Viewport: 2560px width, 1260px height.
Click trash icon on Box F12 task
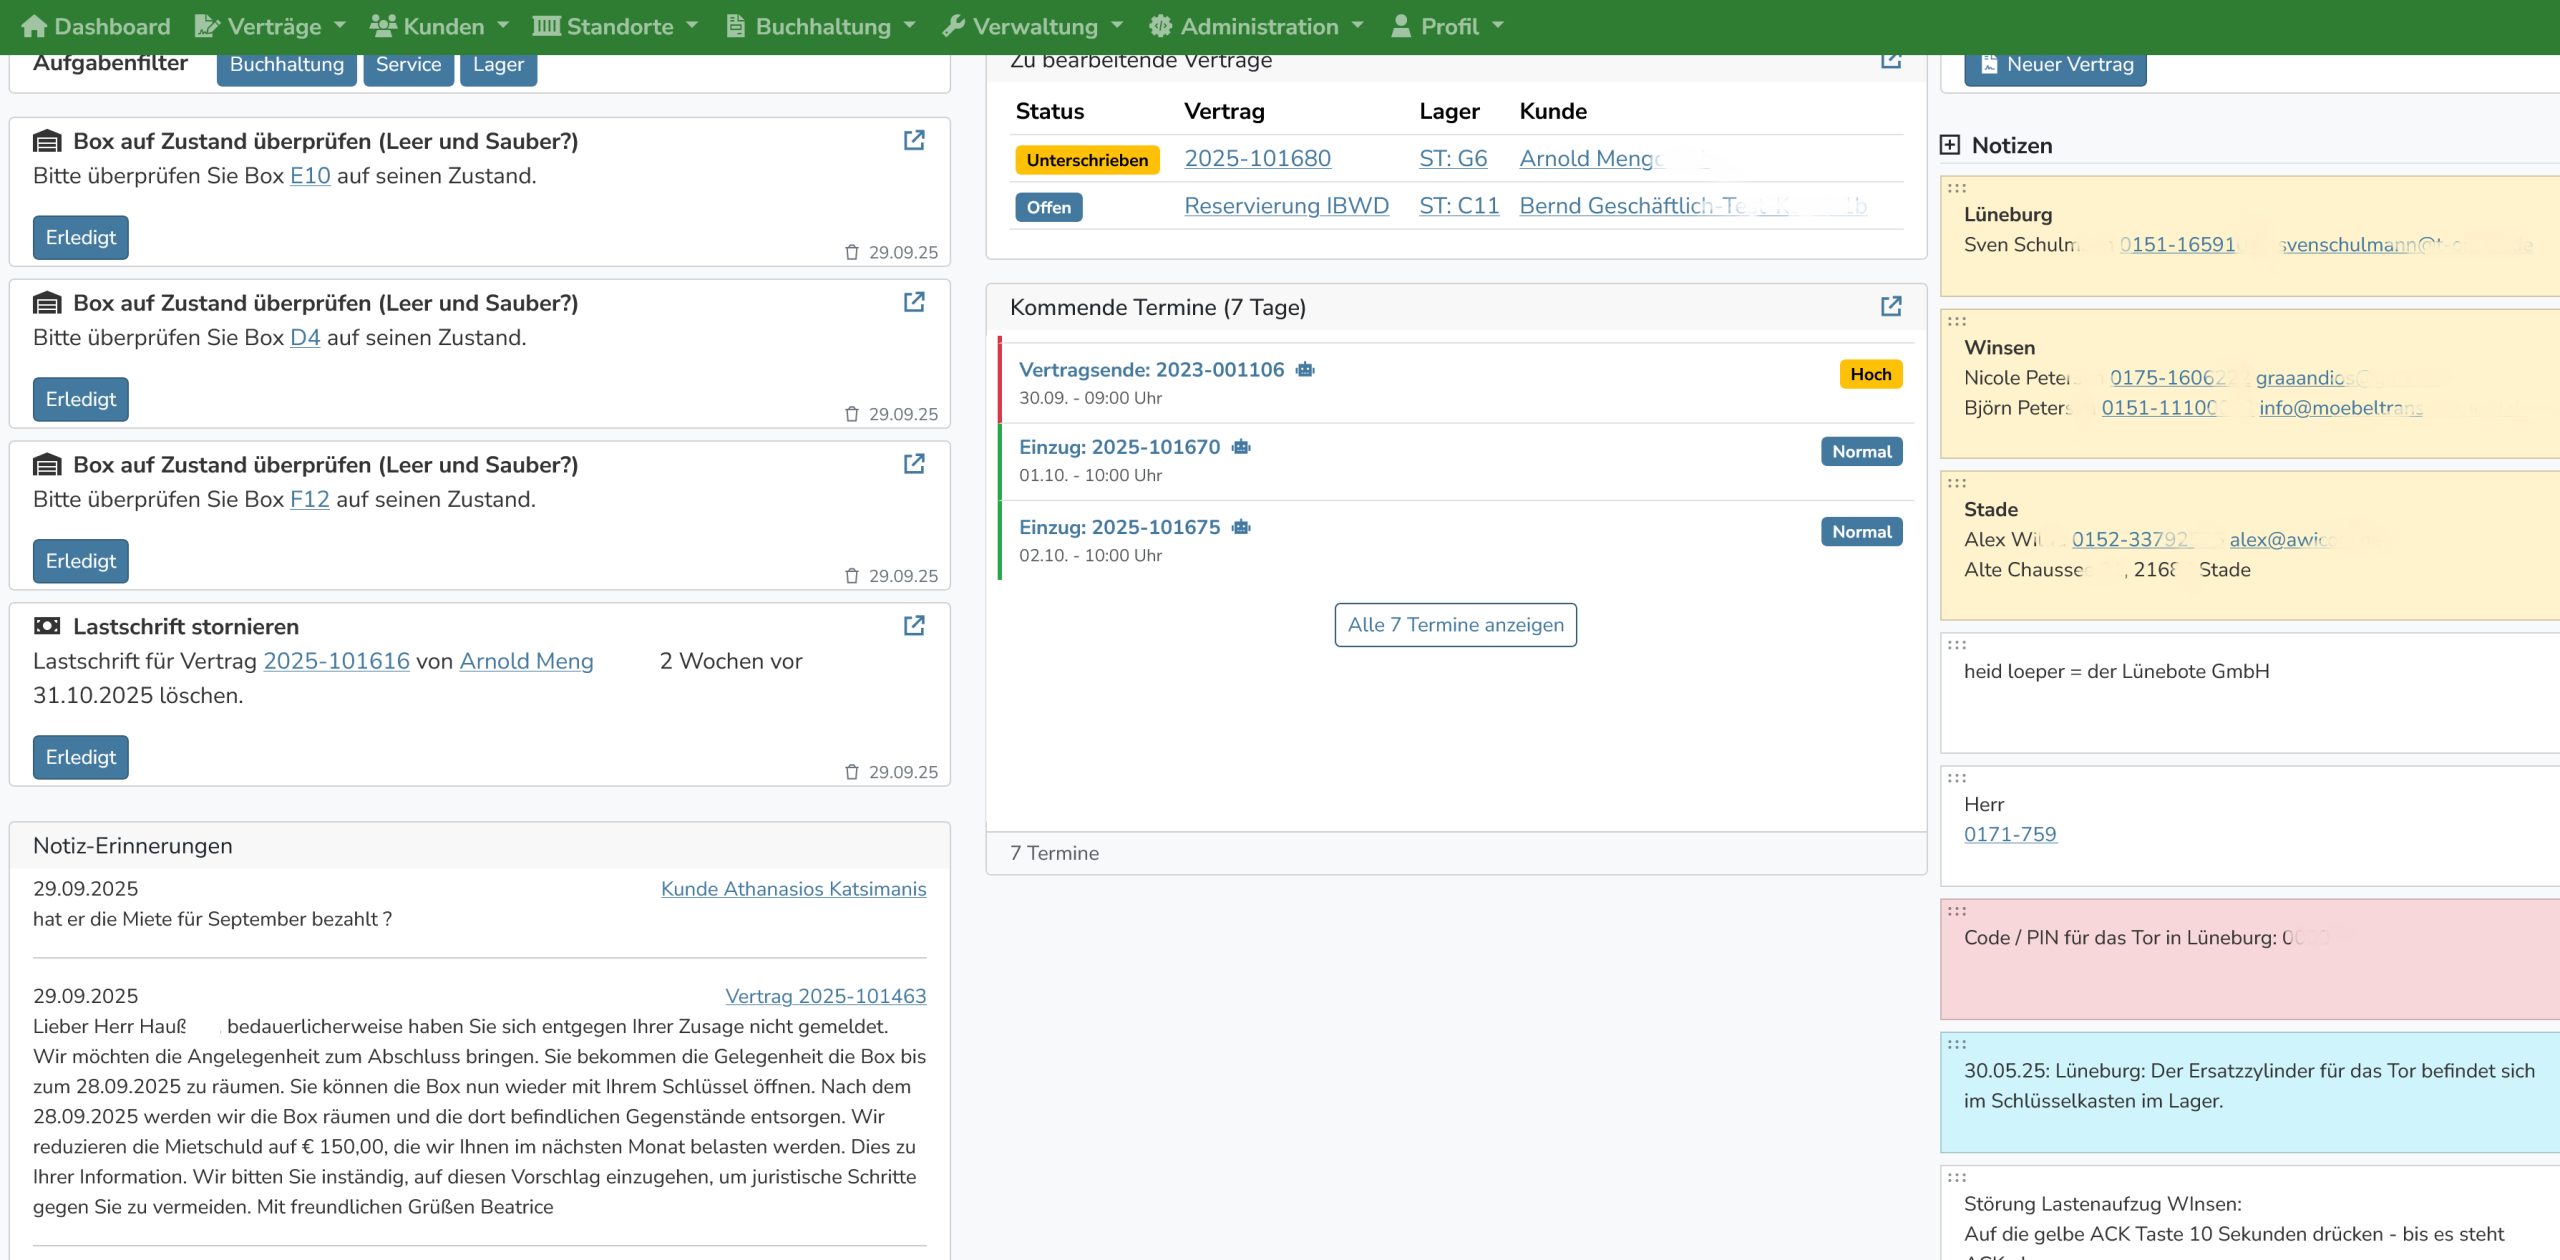click(x=852, y=576)
